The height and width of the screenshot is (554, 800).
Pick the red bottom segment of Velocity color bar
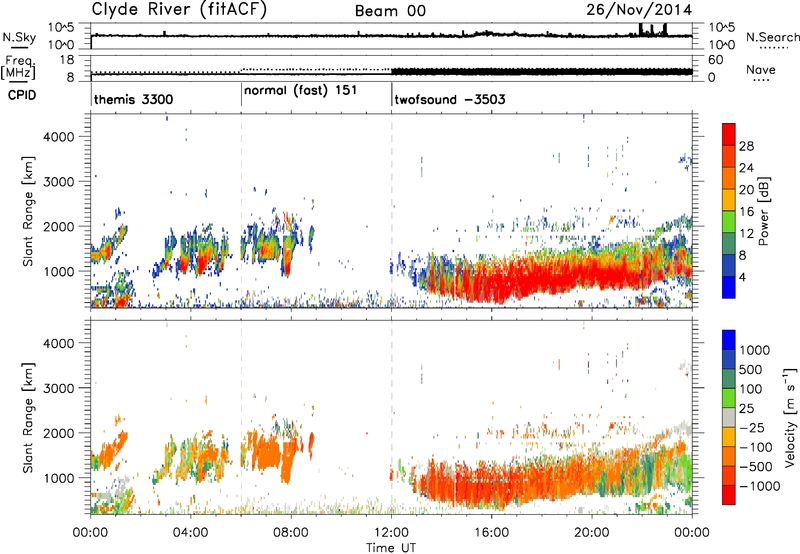pos(729,495)
